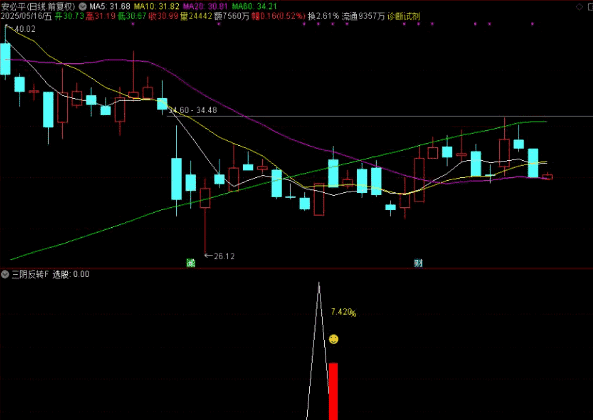This screenshot has height=420, width=593.
Task: Click the 34.60 - 34.48 gap level label
Action: point(193,110)
